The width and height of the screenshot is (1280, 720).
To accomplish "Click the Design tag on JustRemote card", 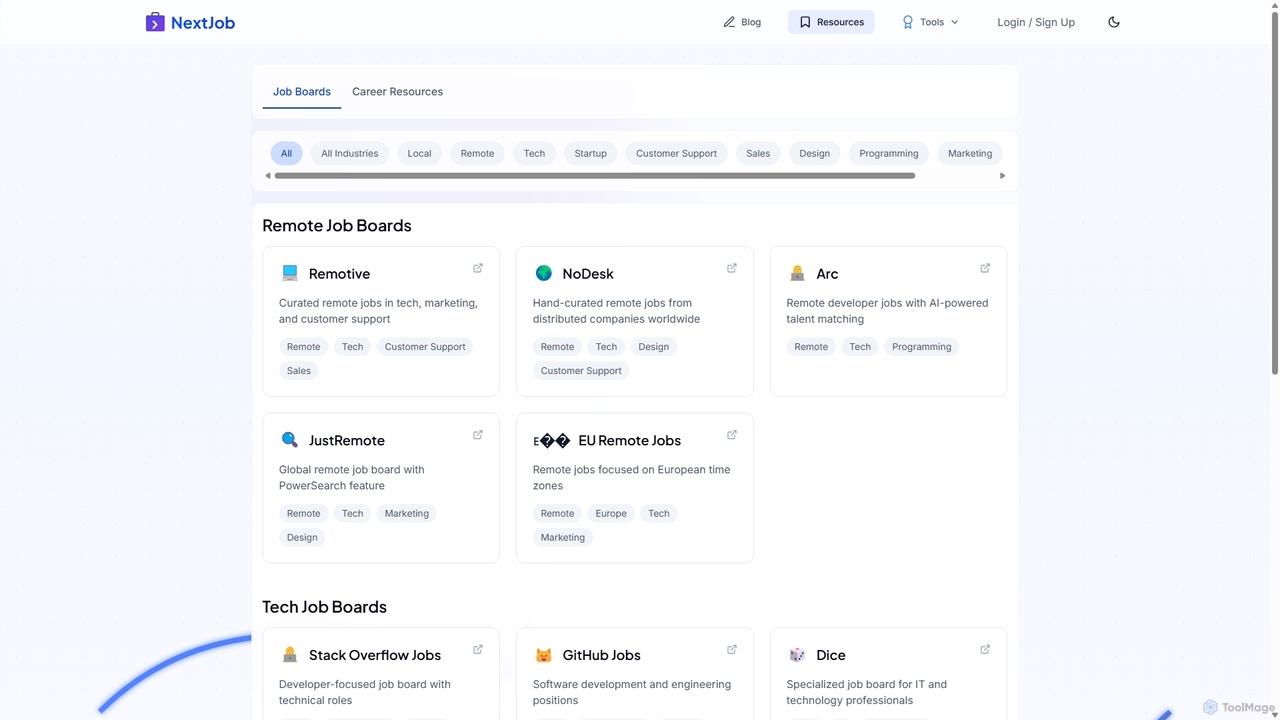I will coord(302,537).
